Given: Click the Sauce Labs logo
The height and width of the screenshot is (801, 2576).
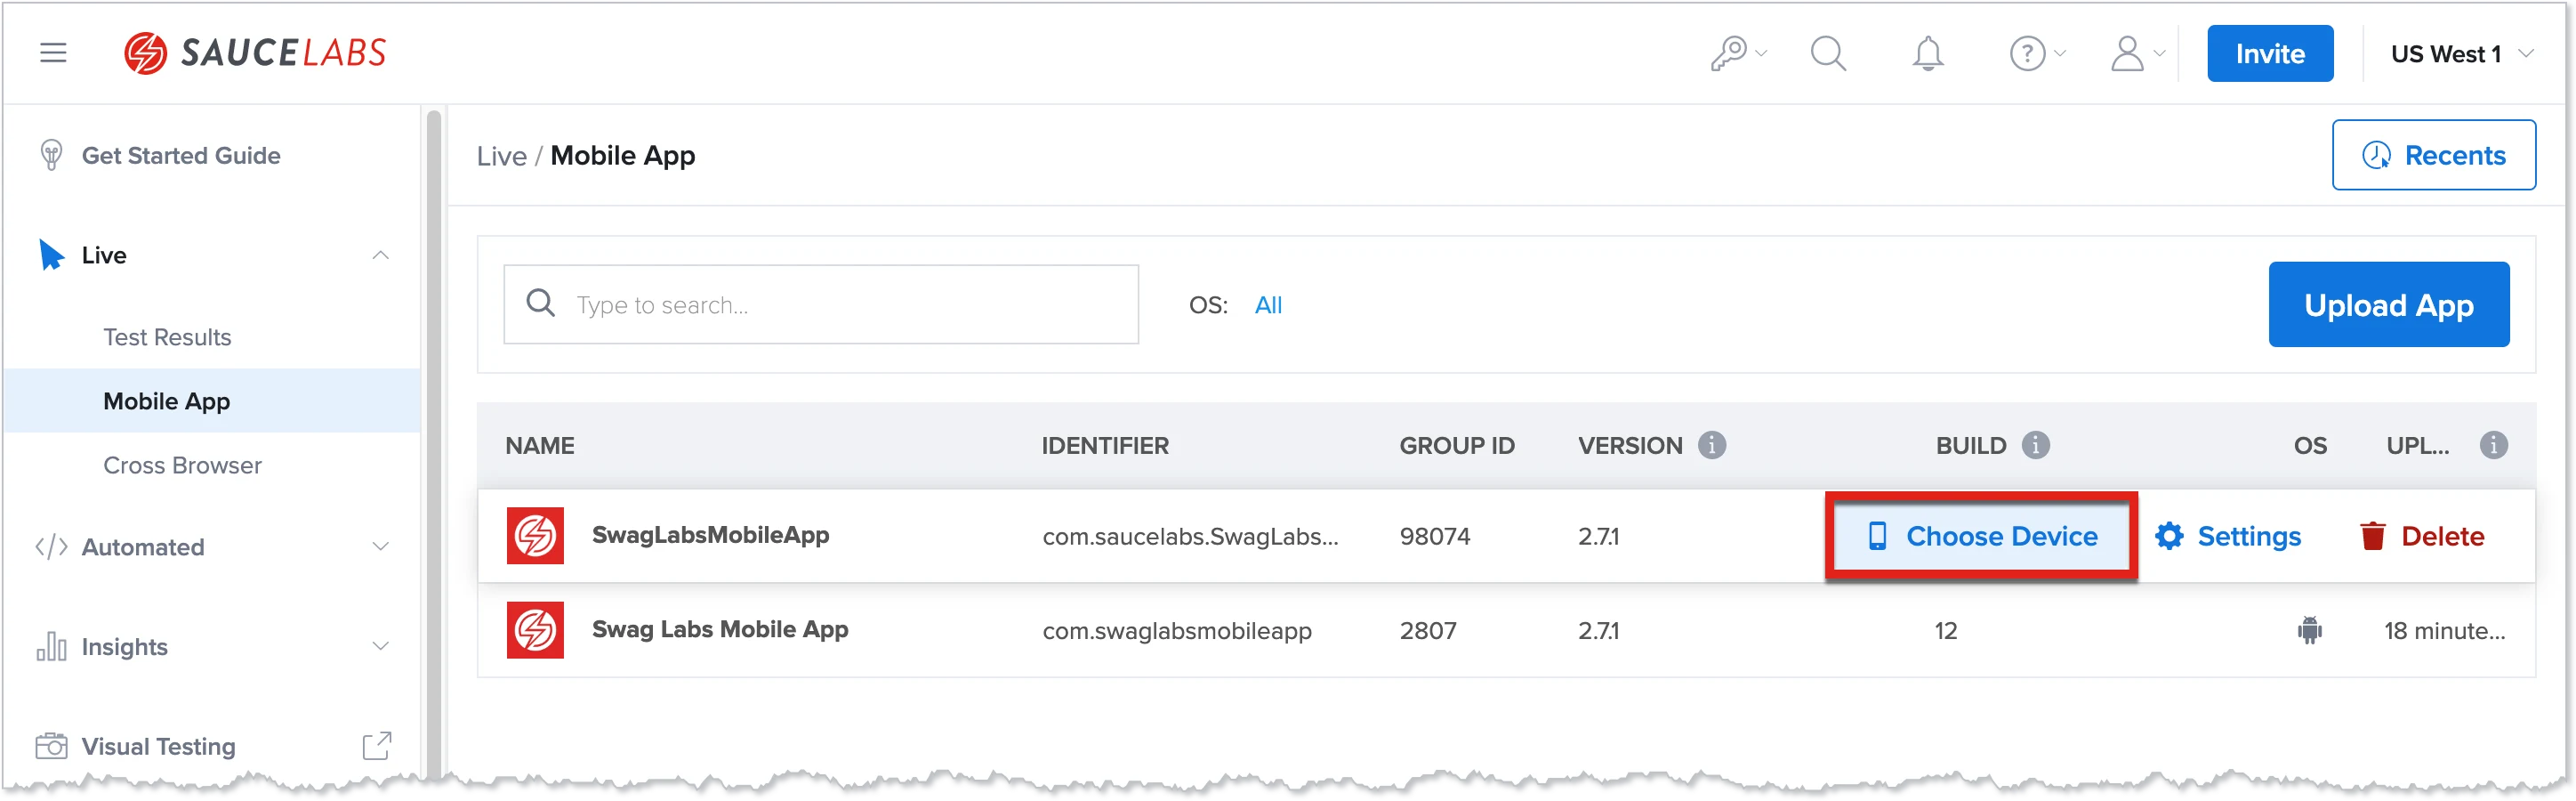Looking at the screenshot, I should (x=255, y=53).
